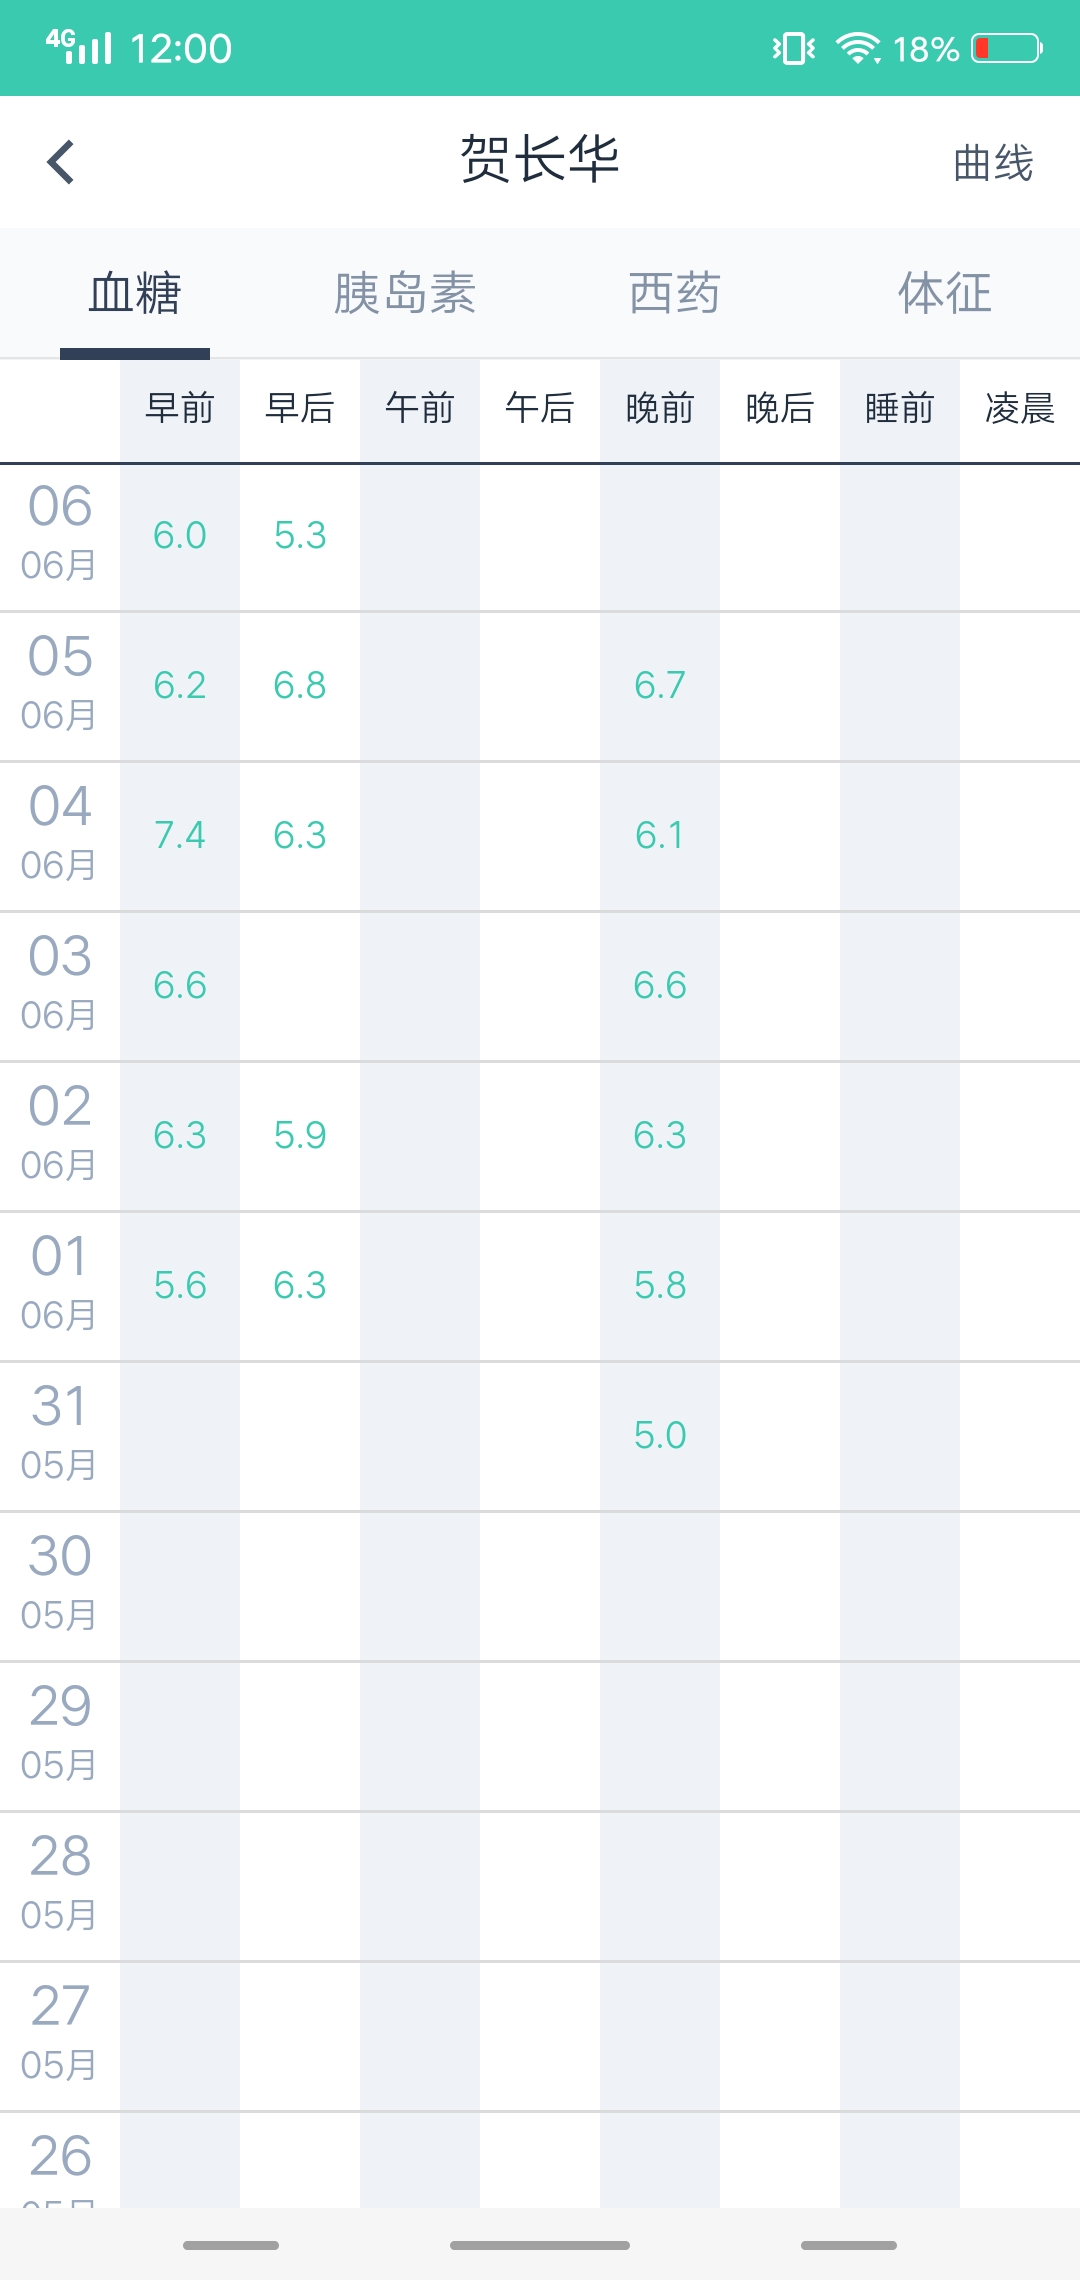This screenshot has height=2280, width=1080.
Task: Switch to the 西药 tab
Action: coord(675,293)
